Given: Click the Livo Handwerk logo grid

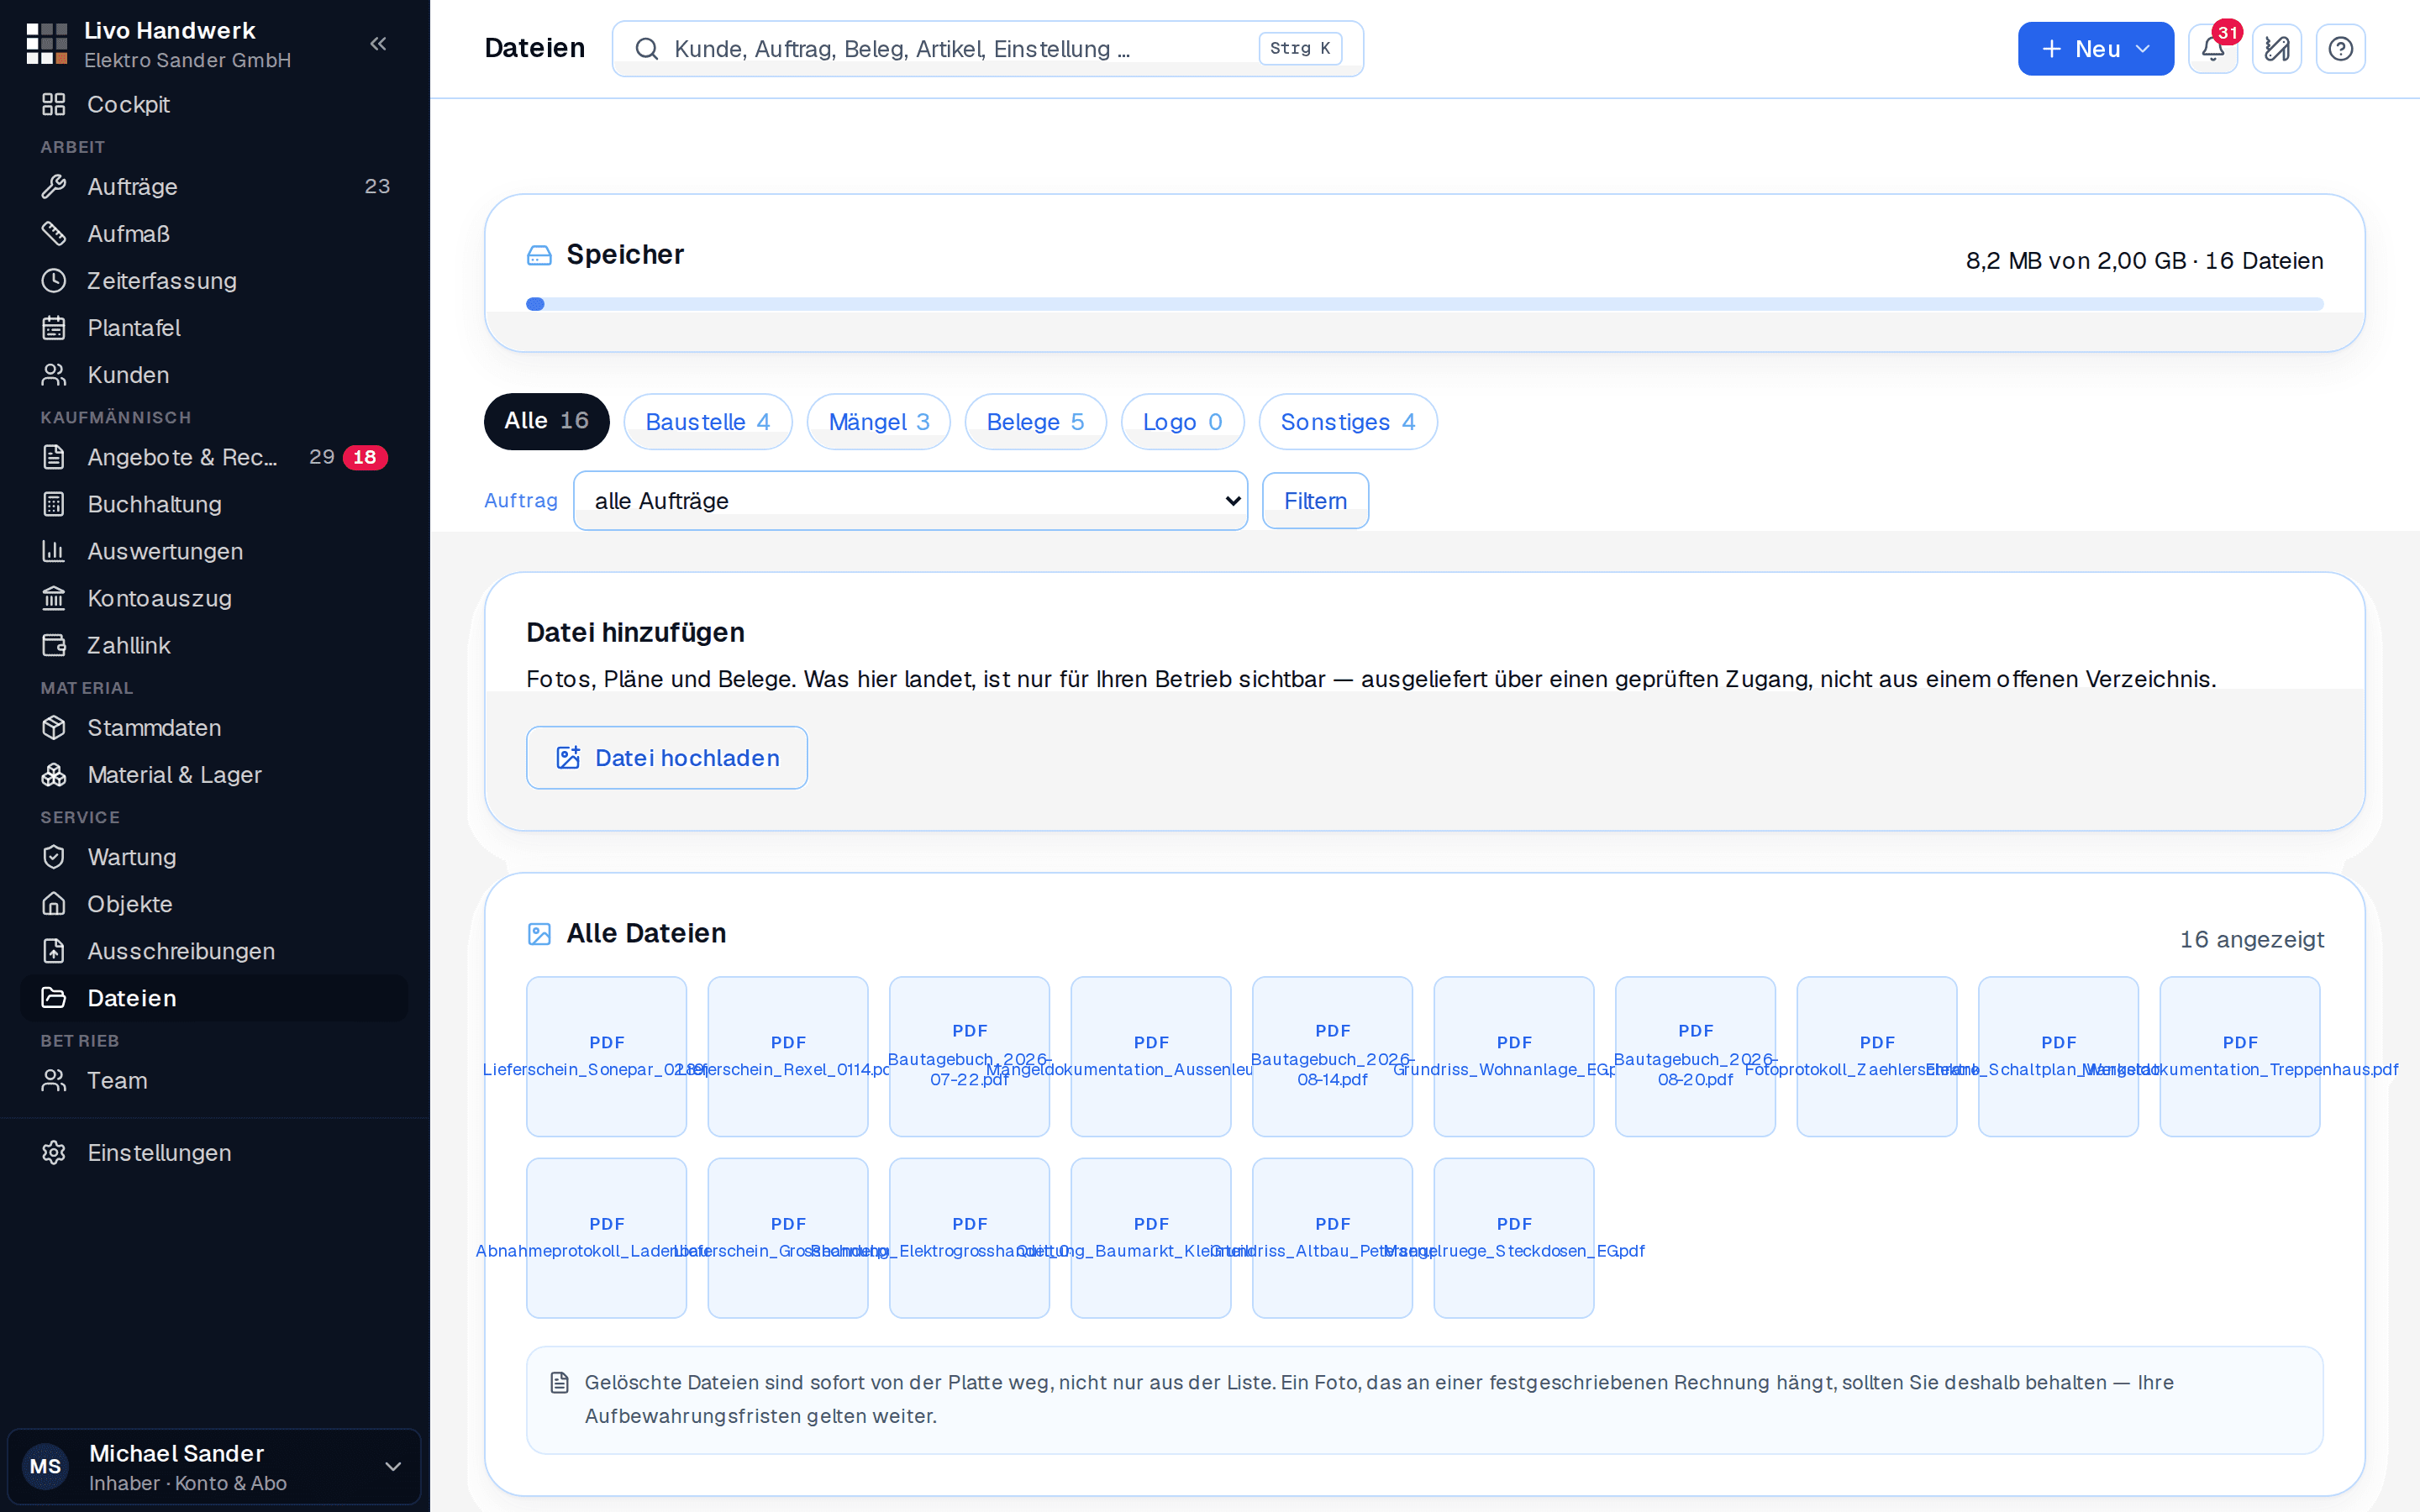Looking at the screenshot, I should coord(47,44).
